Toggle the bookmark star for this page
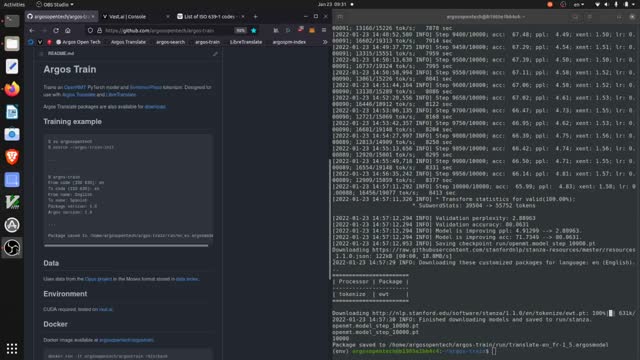Image resolution: width=640 pixels, height=360 pixels. click(253, 30)
